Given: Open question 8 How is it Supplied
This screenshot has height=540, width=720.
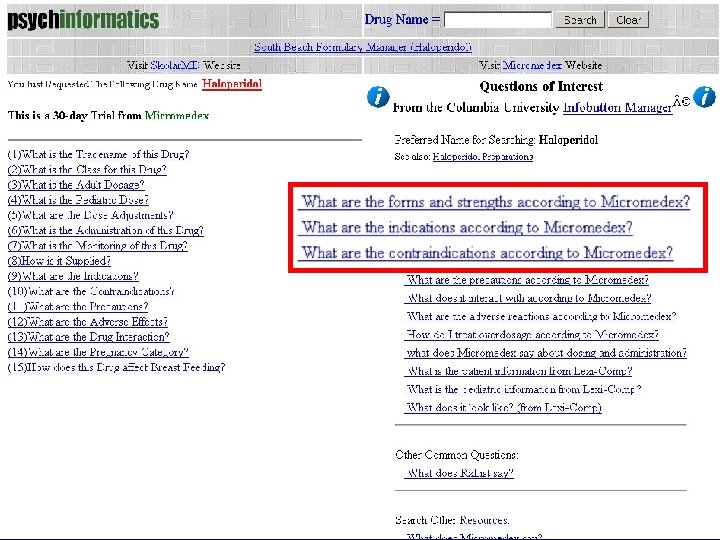Looking at the screenshot, I should 59,261.
